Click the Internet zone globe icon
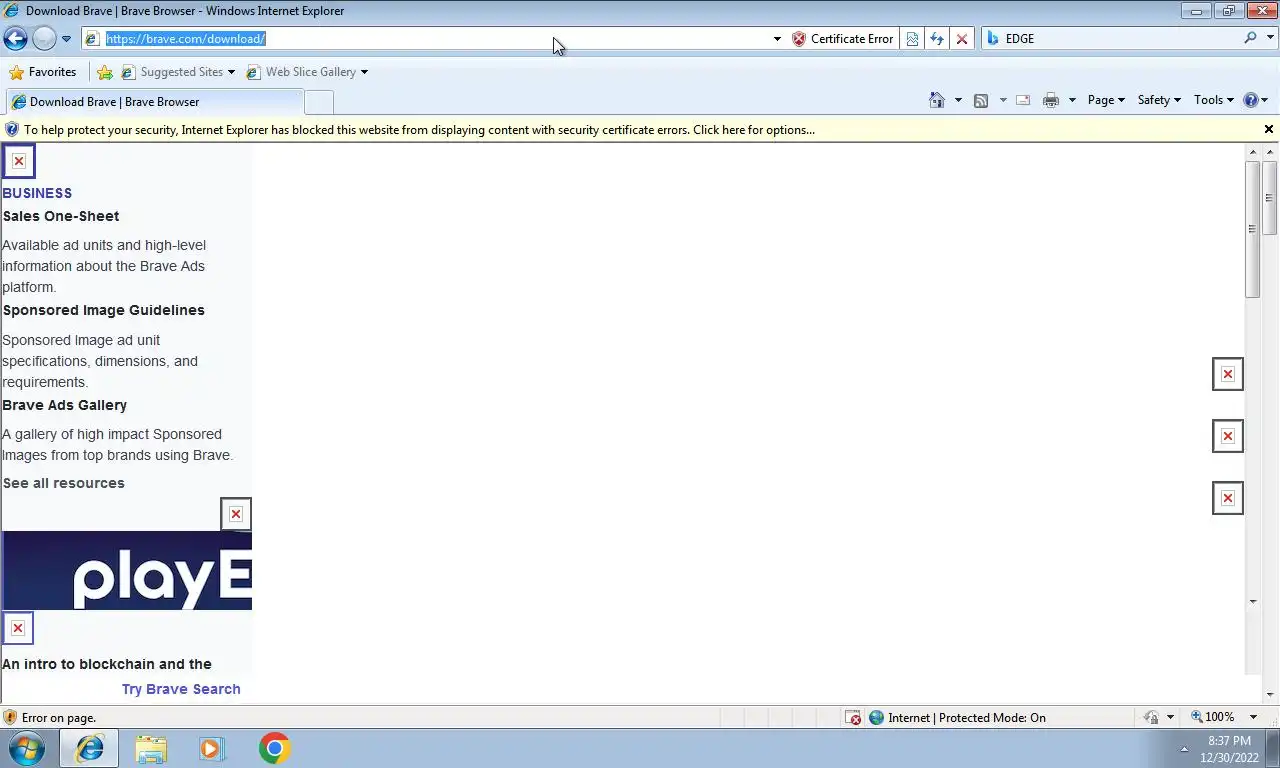 click(877, 717)
